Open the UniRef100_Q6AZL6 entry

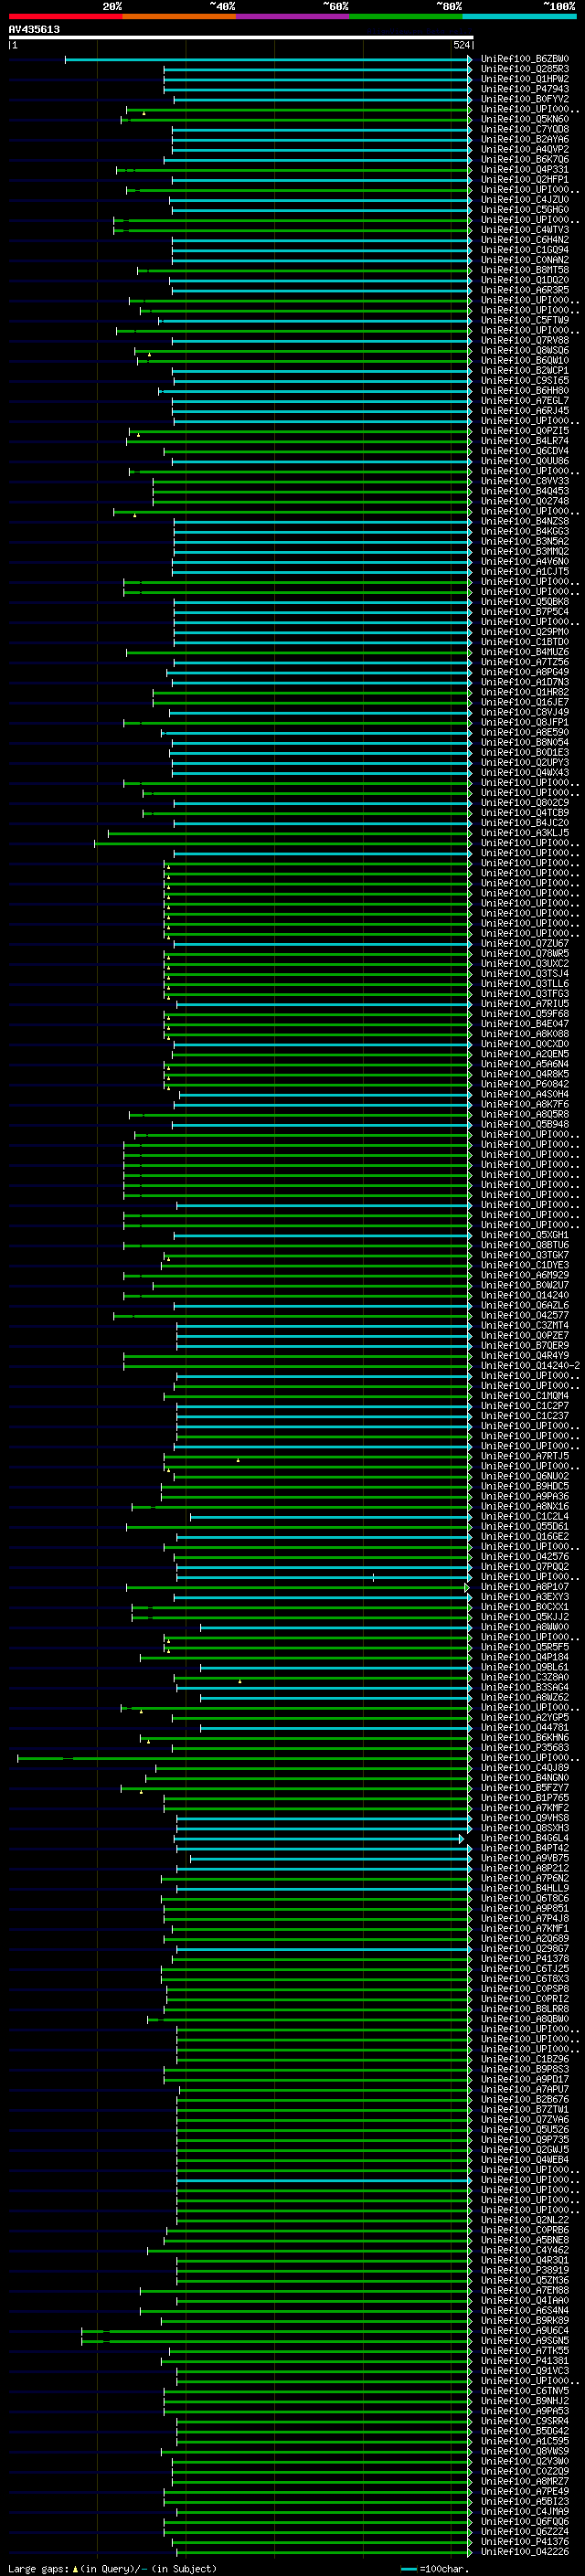tap(525, 1305)
